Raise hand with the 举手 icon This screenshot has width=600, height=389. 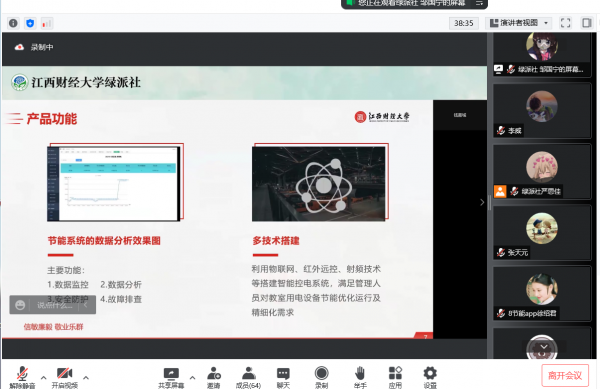pos(360,377)
